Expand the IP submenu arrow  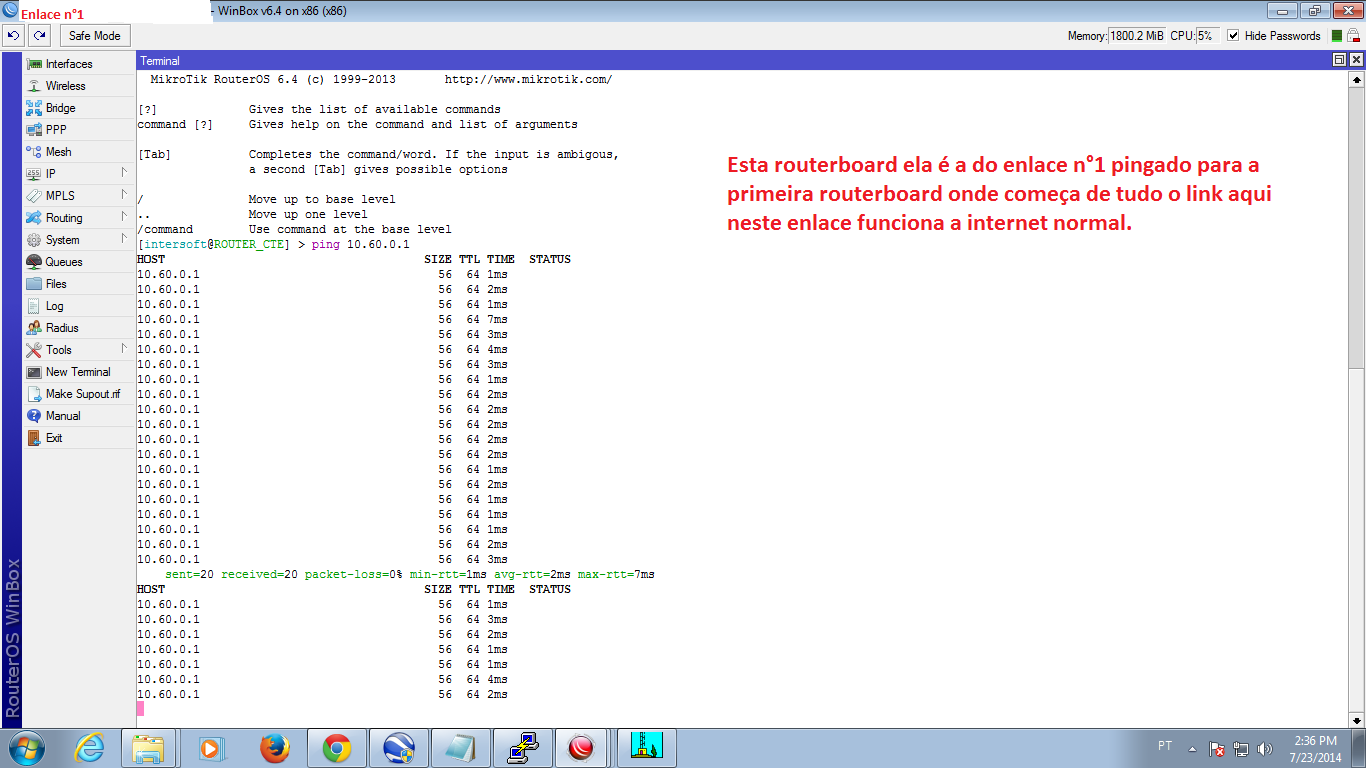point(124,173)
